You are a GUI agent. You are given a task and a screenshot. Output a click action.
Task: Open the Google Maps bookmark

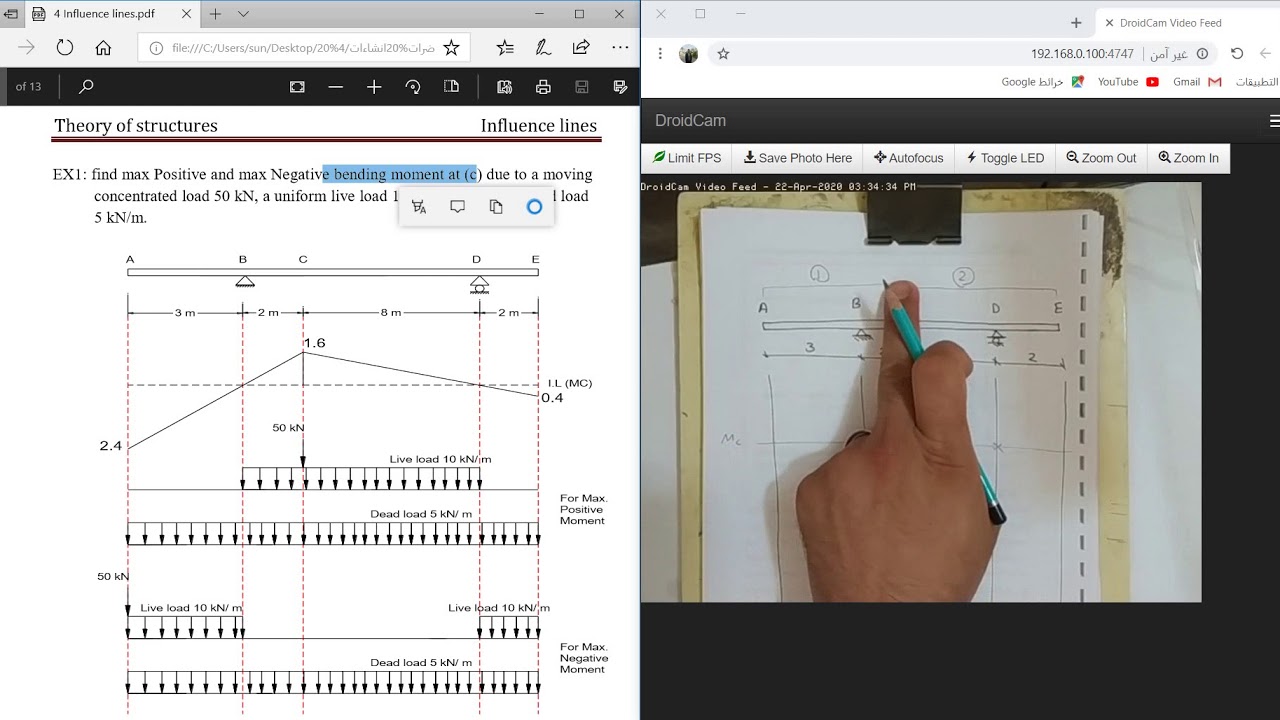(1043, 82)
